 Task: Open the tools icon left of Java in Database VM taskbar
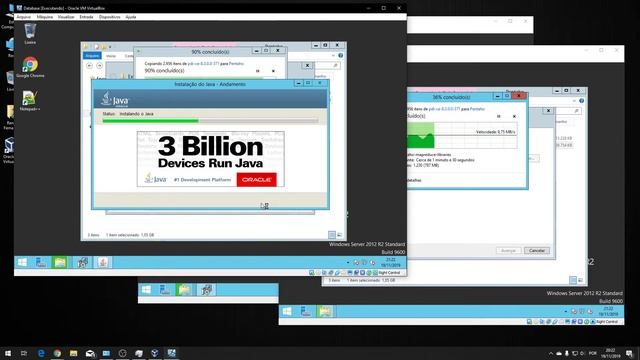(83, 262)
